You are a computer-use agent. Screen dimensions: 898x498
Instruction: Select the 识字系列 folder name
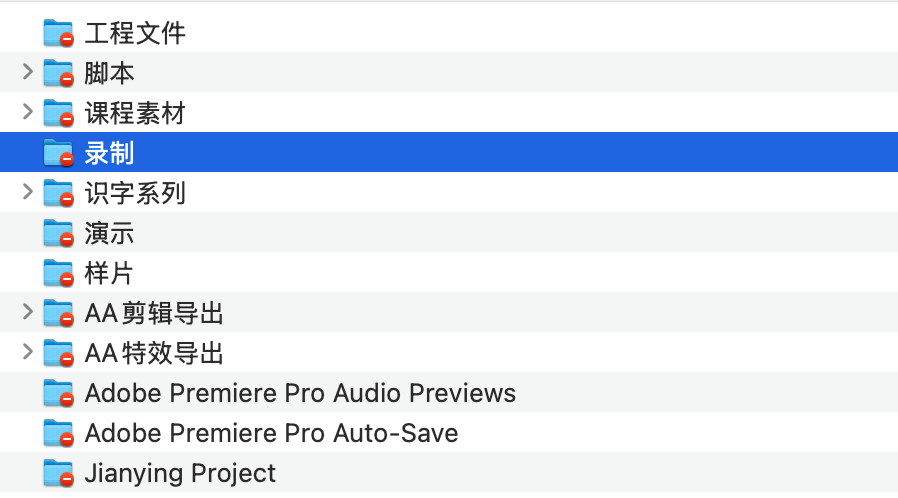click(135, 193)
